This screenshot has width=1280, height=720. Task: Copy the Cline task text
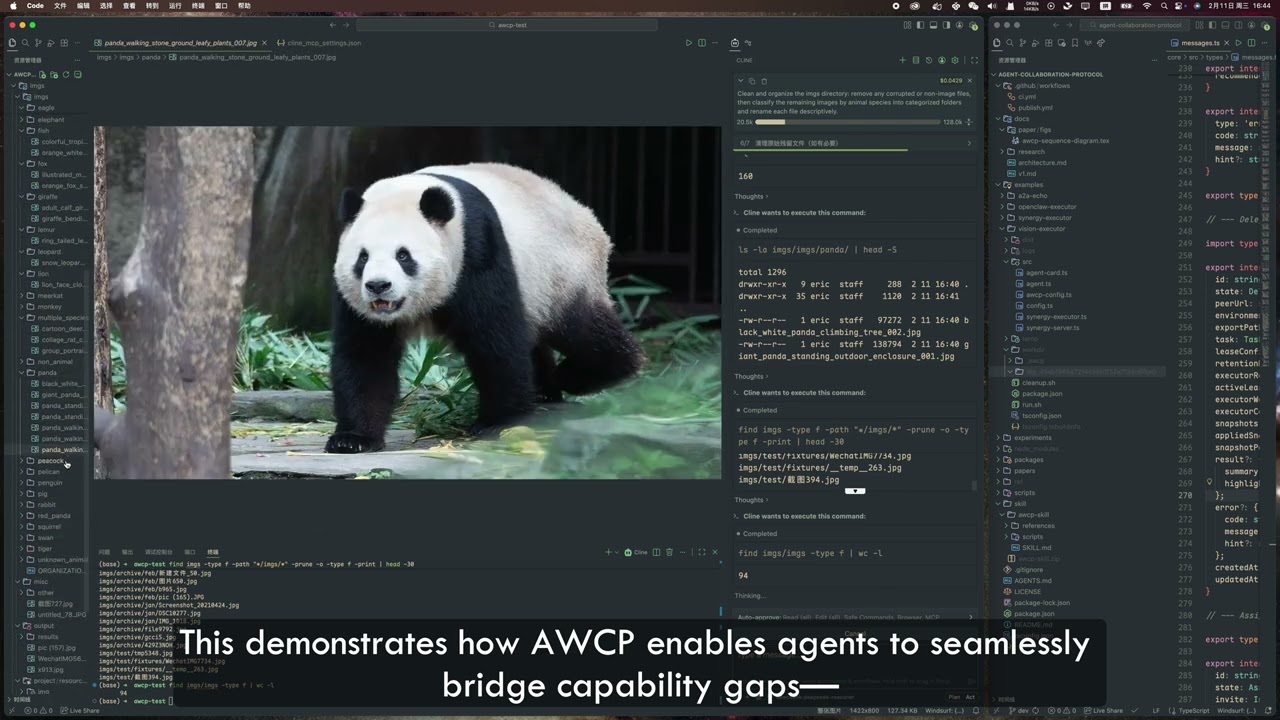[751, 81]
